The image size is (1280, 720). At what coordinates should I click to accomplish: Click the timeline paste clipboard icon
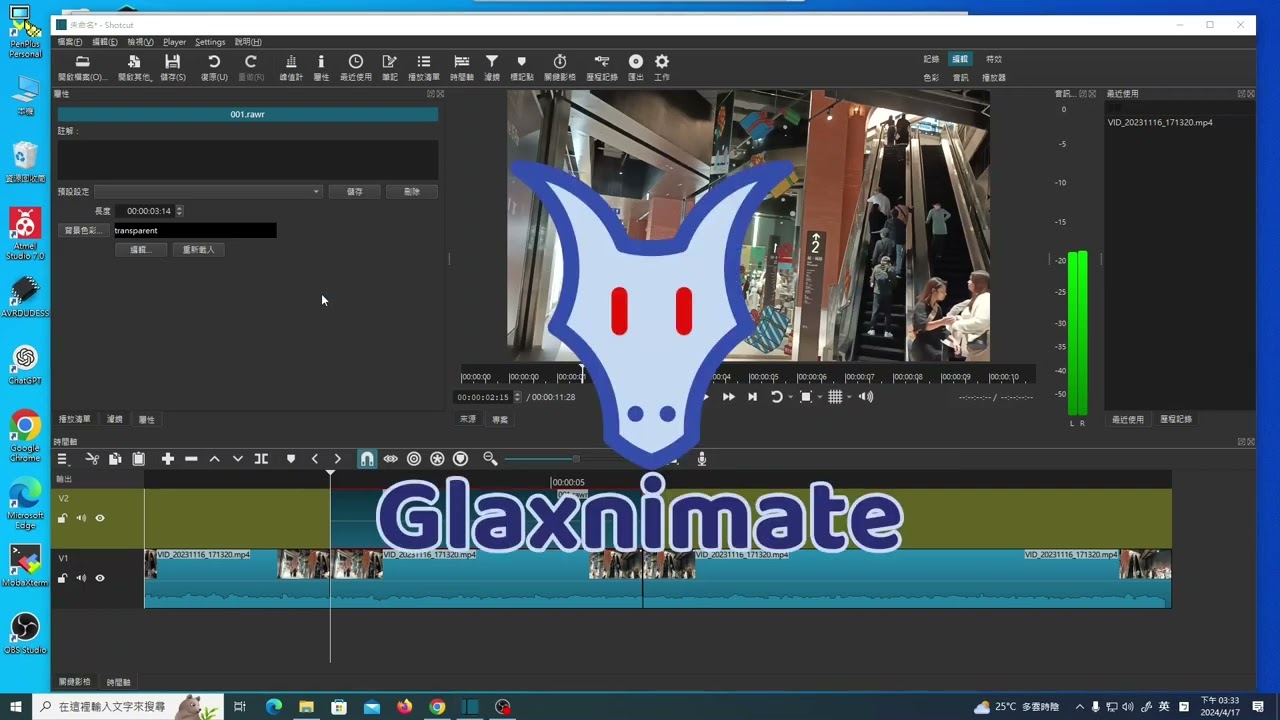pyautogui.click(x=139, y=459)
